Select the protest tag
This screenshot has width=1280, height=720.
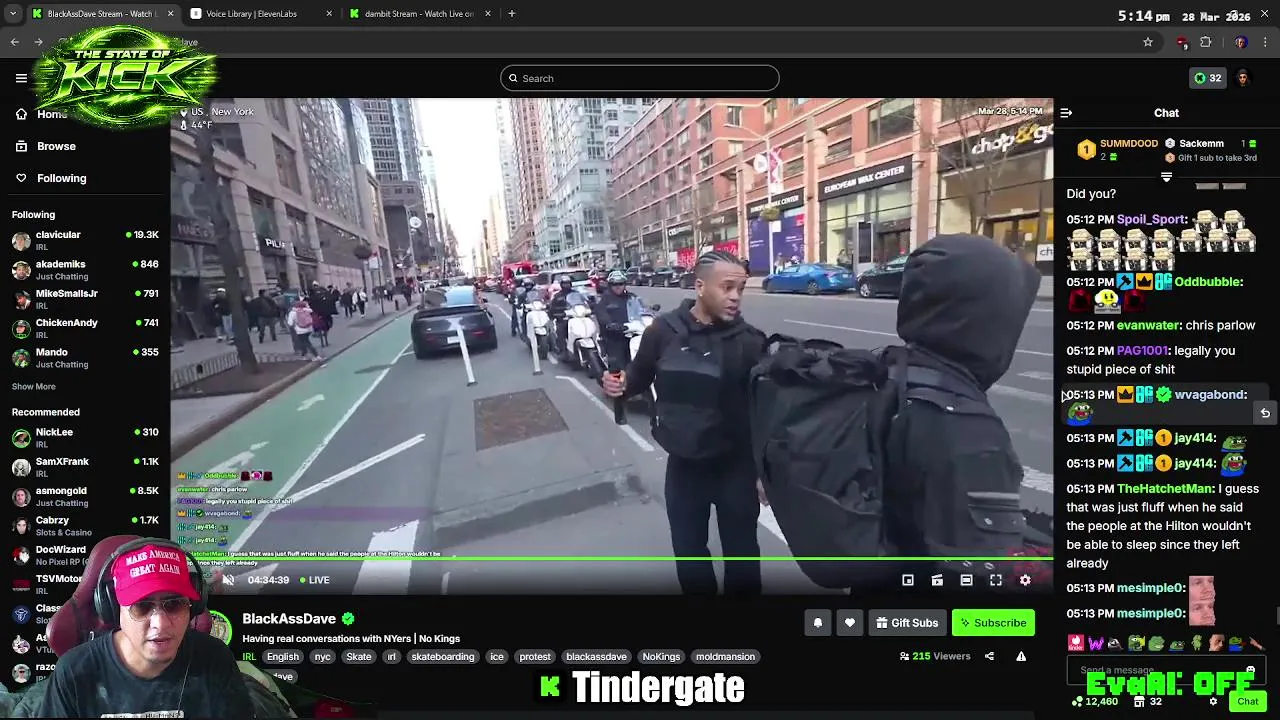coord(535,657)
